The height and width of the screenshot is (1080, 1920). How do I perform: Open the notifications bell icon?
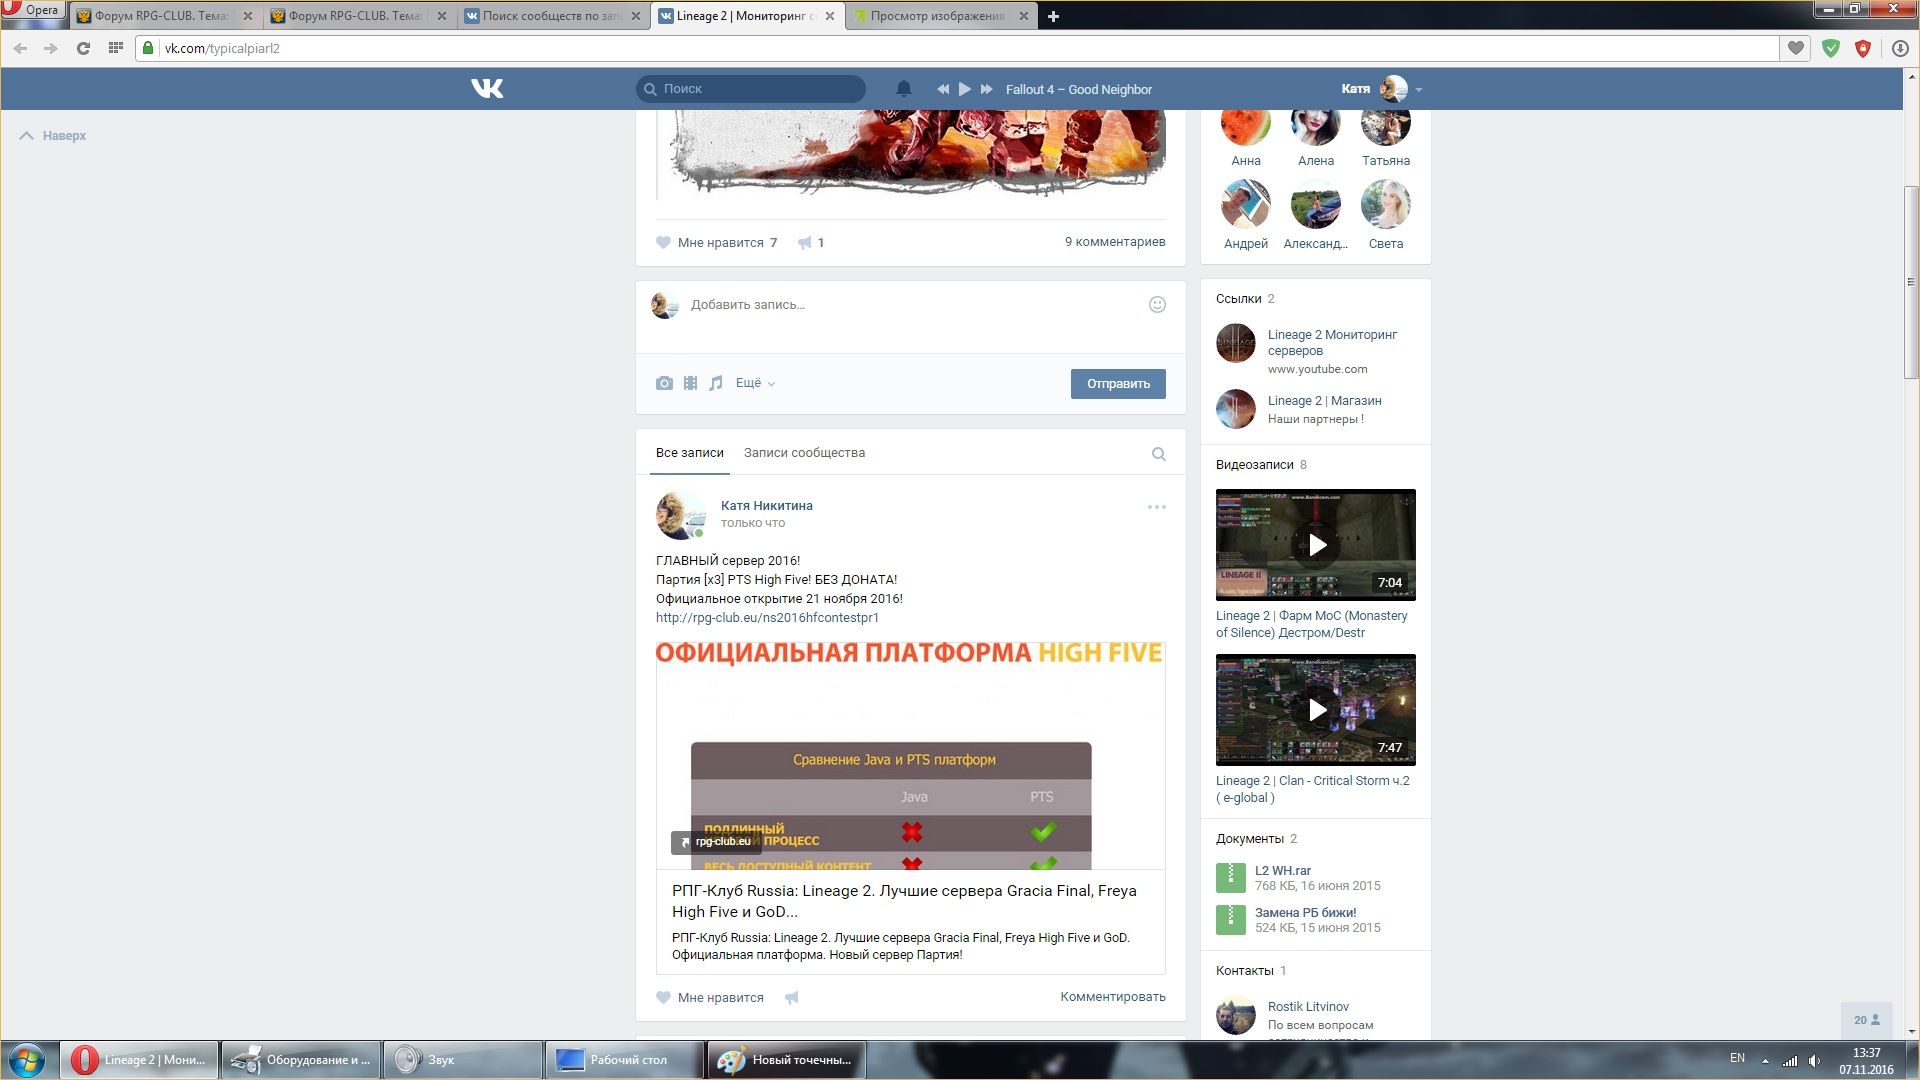[x=904, y=89]
